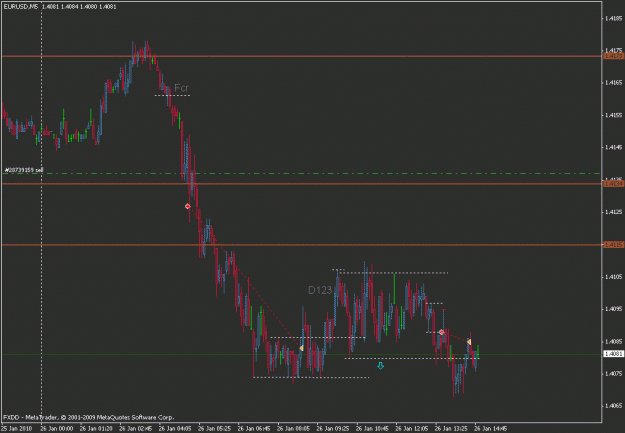Click the 1.4075 price scale label
This screenshot has width=625, height=433.
614,374
